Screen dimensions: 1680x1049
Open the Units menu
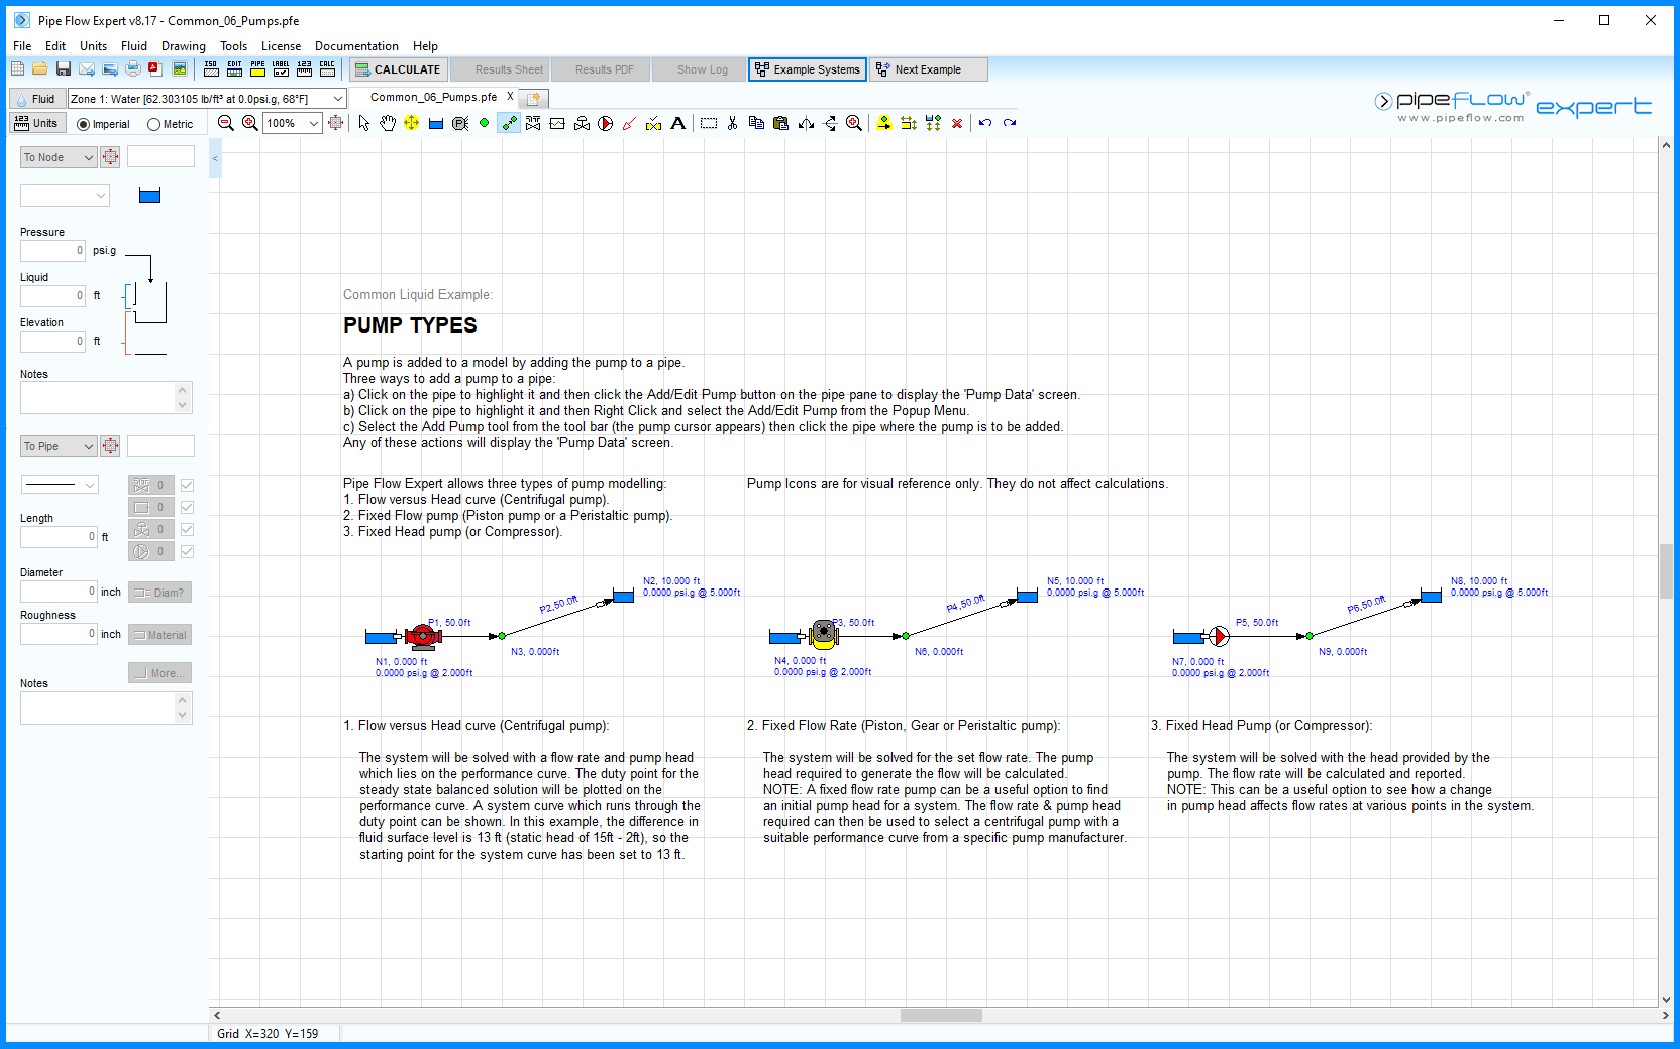[x=93, y=46]
